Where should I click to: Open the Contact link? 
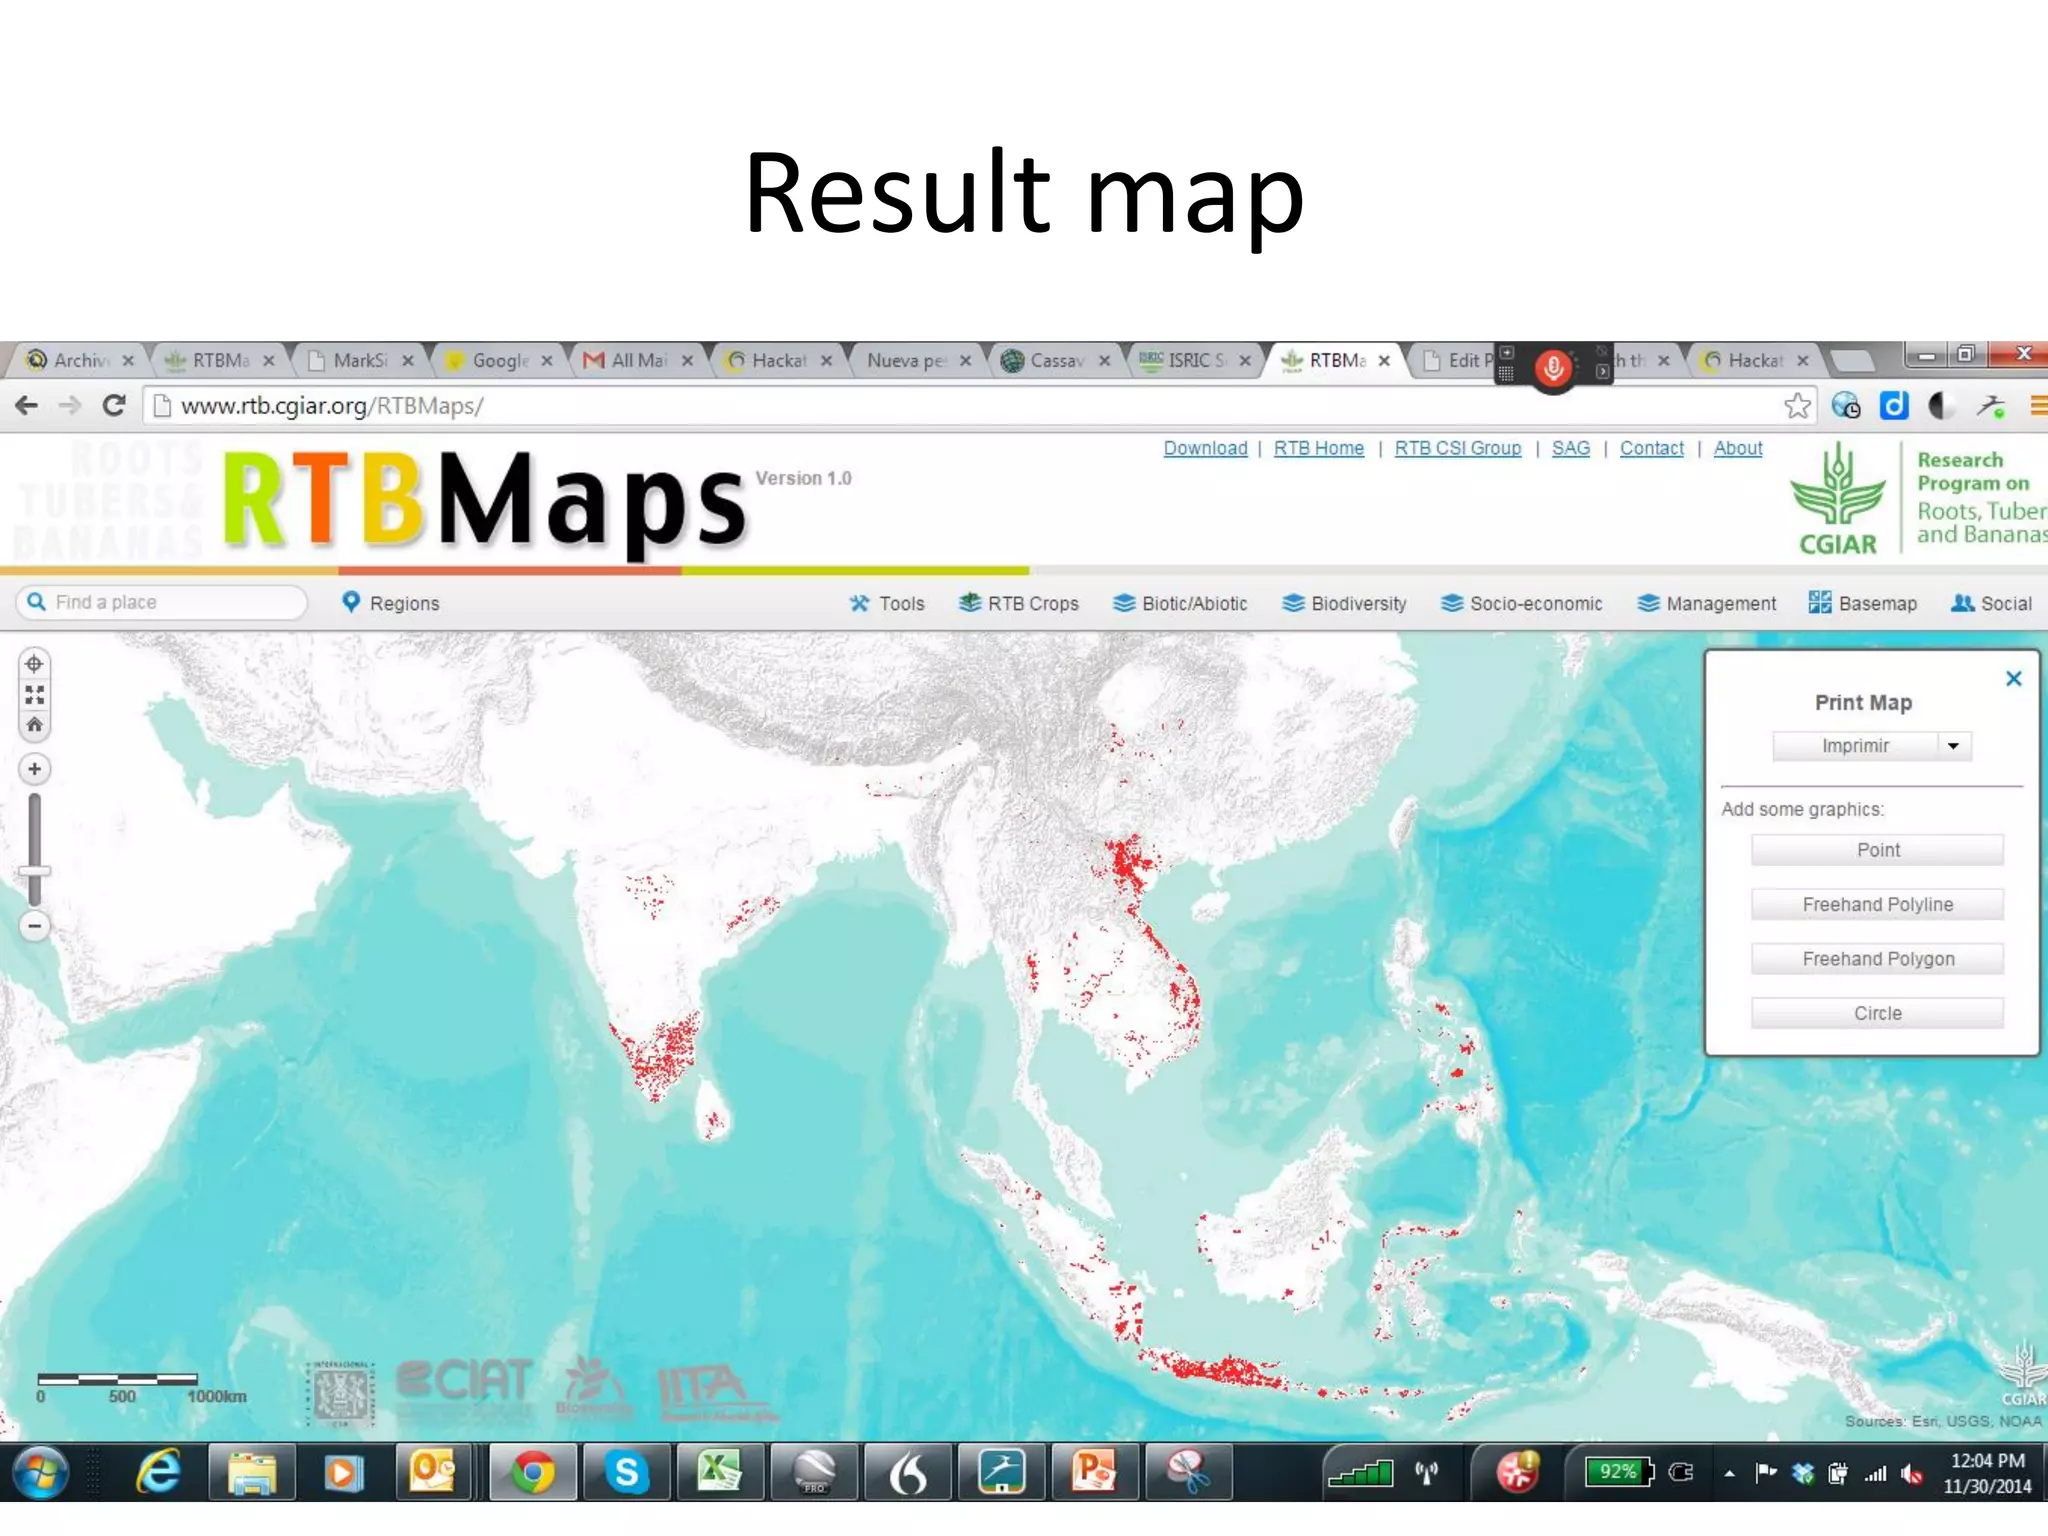pyautogui.click(x=1651, y=448)
